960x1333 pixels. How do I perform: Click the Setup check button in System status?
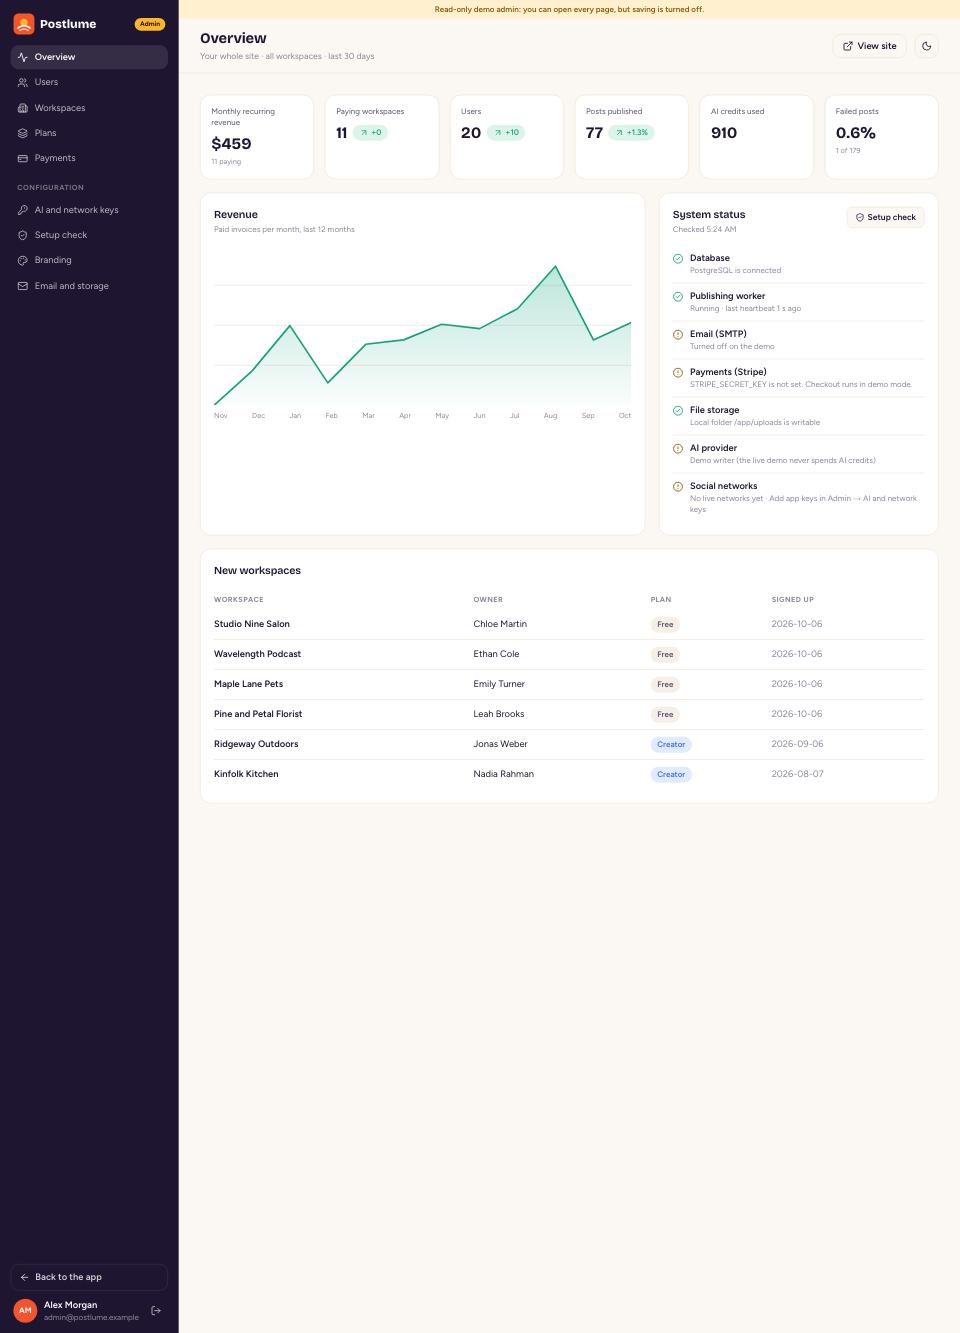pyautogui.click(x=886, y=217)
